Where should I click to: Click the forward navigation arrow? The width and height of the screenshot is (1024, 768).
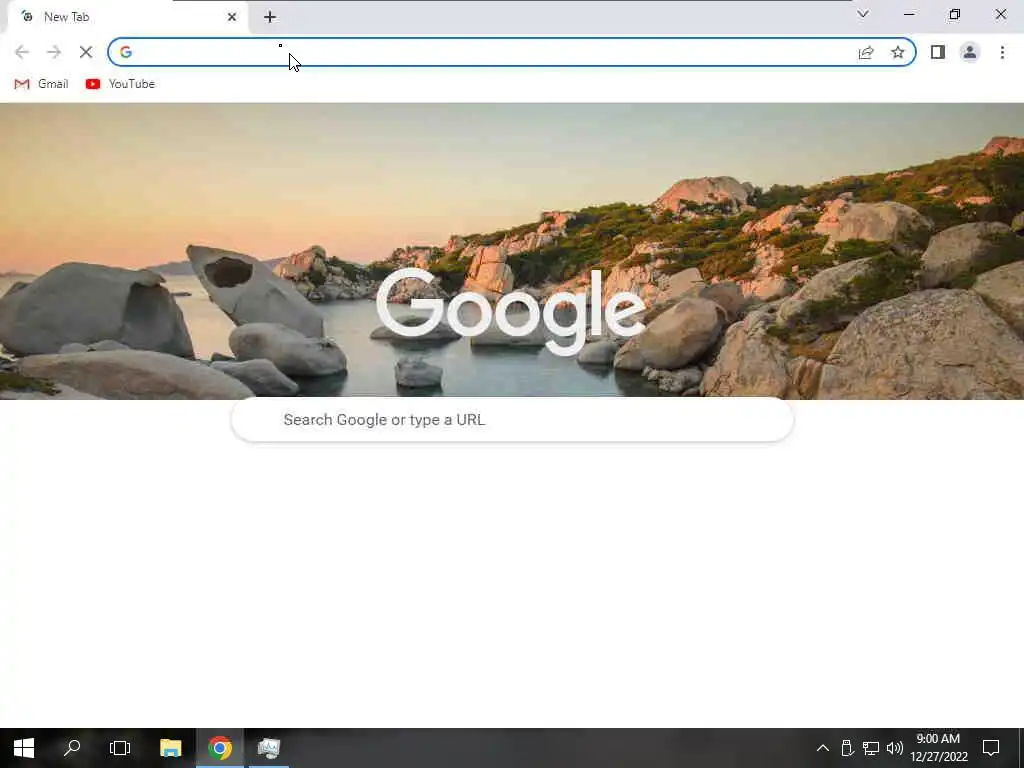click(x=54, y=52)
